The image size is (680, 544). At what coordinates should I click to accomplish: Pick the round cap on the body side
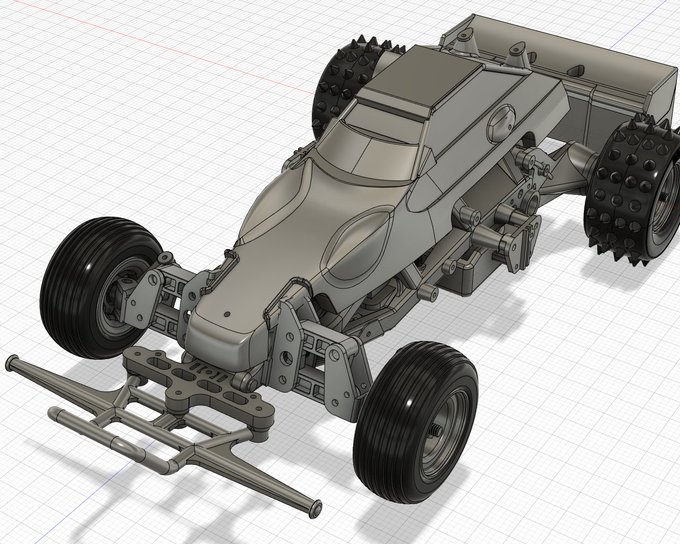(502, 123)
